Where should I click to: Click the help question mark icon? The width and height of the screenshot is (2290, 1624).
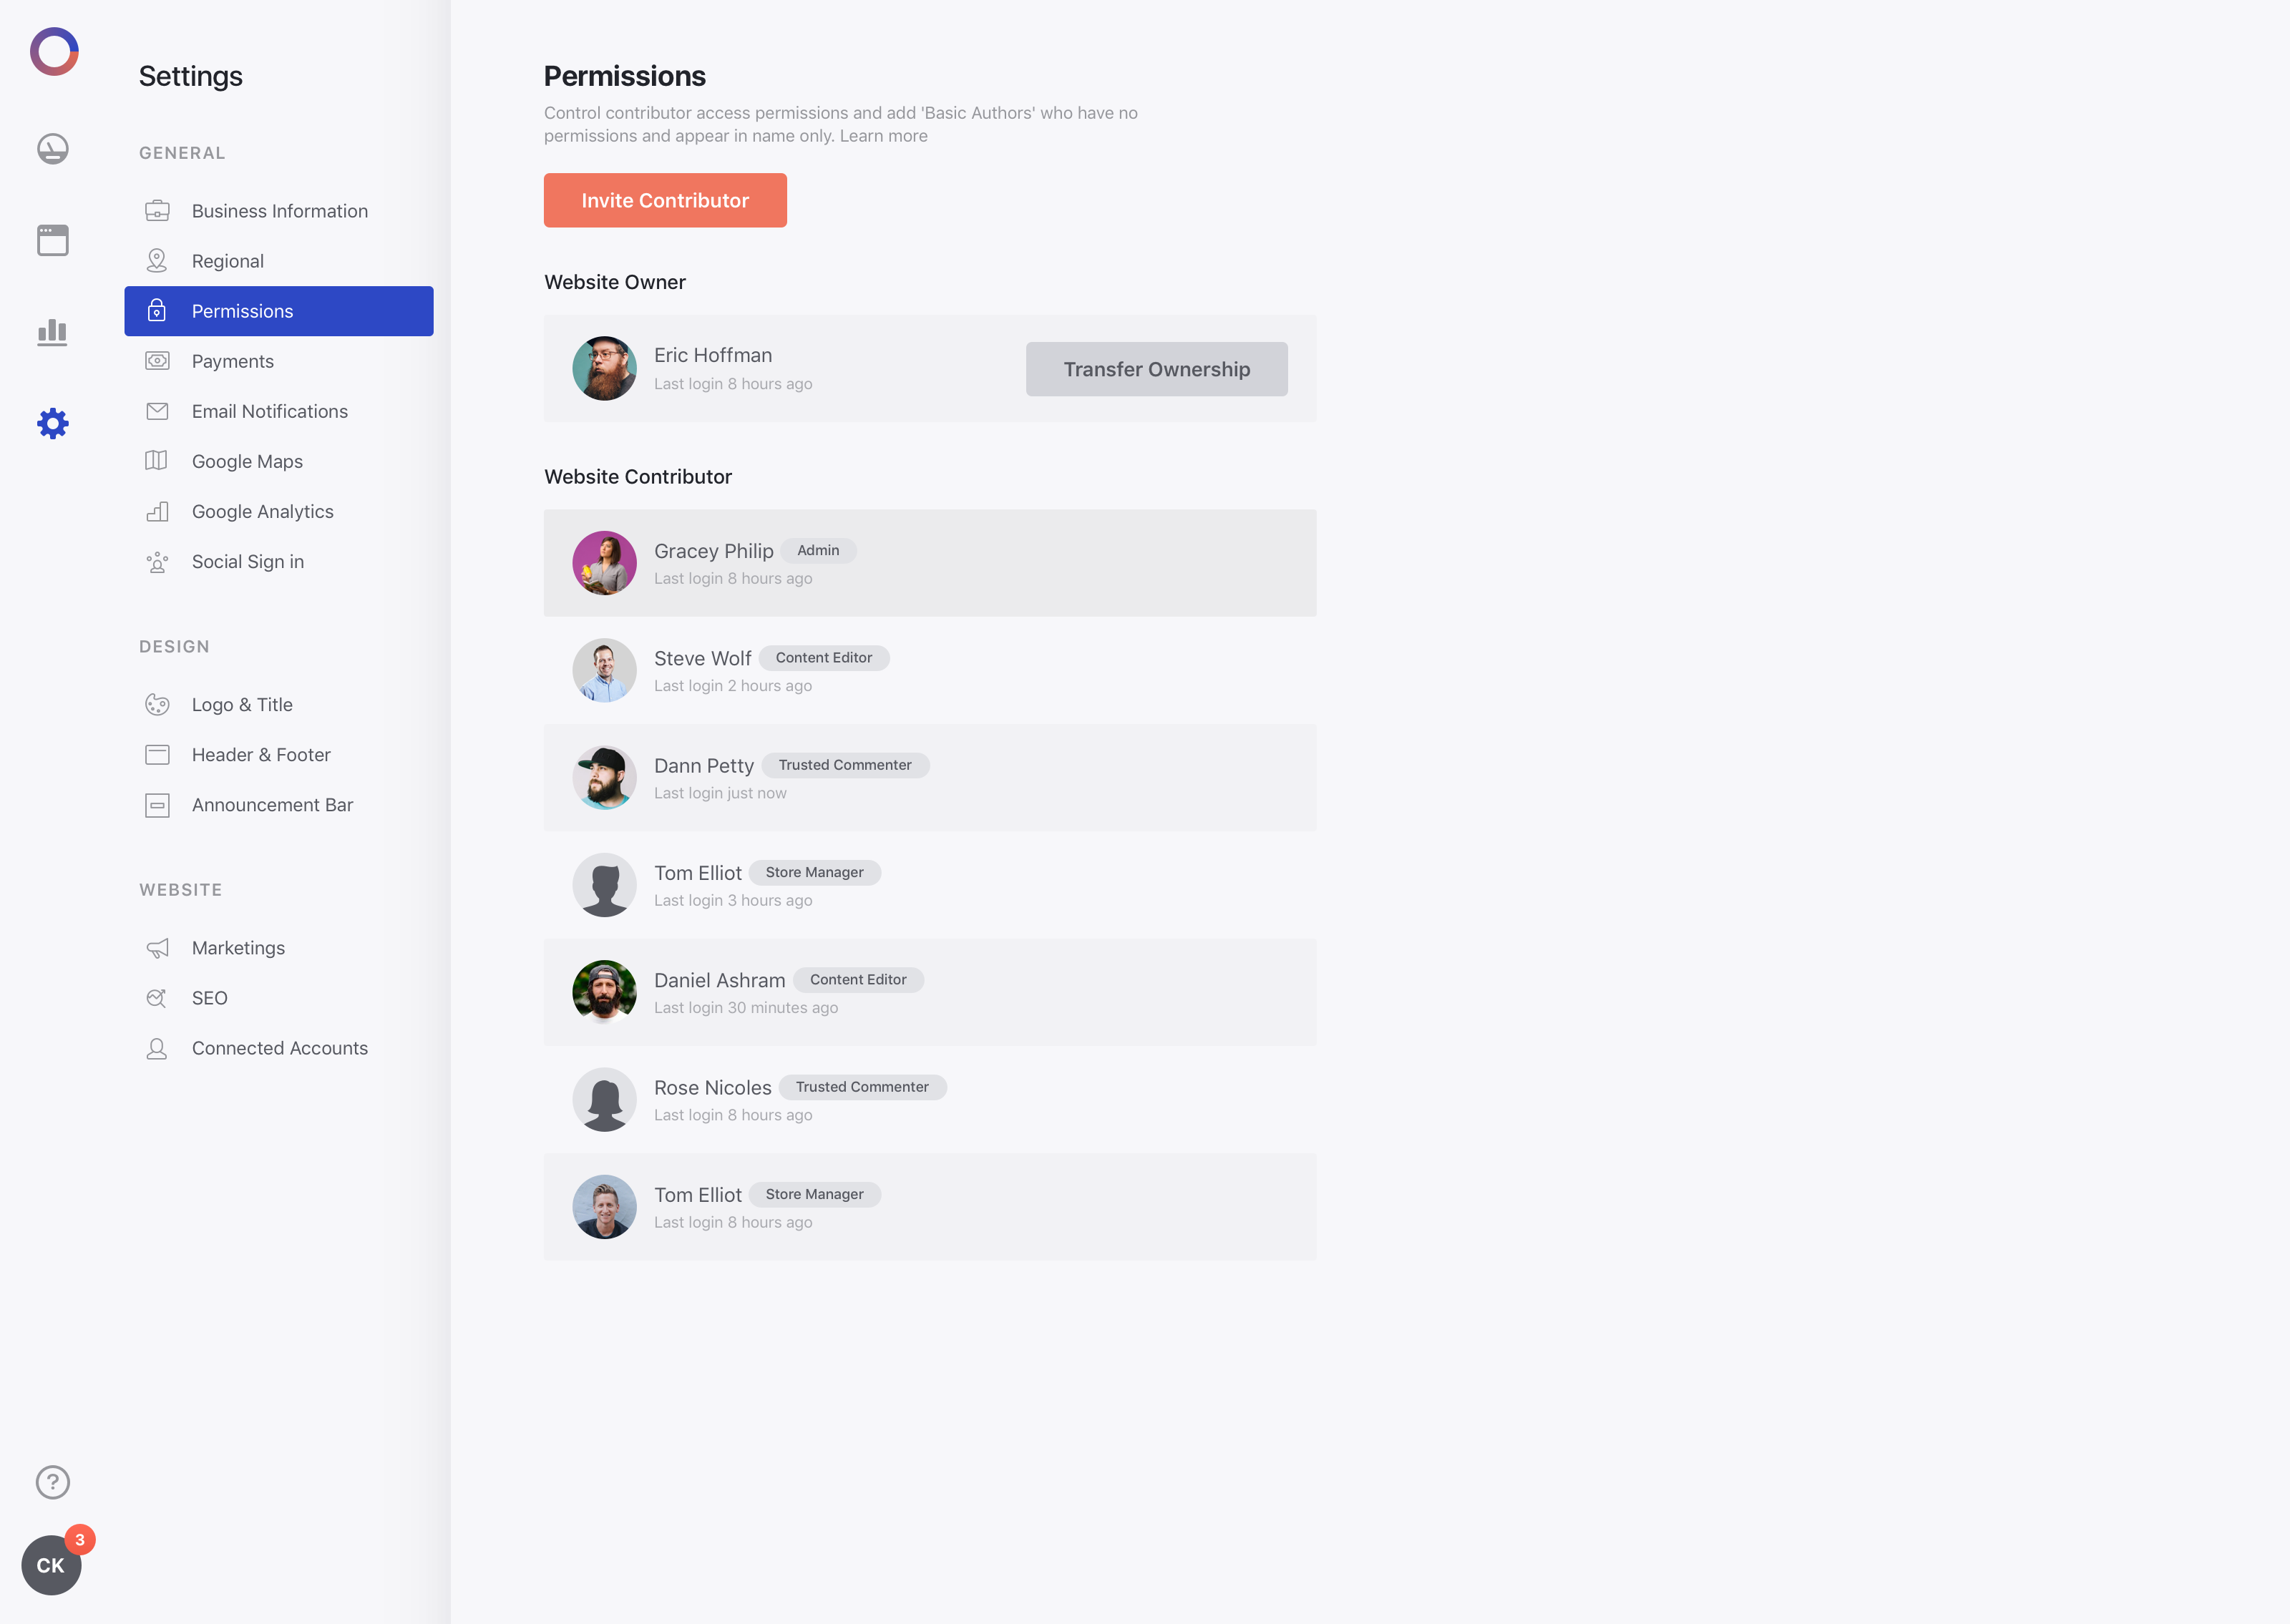tap(52, 1482)
